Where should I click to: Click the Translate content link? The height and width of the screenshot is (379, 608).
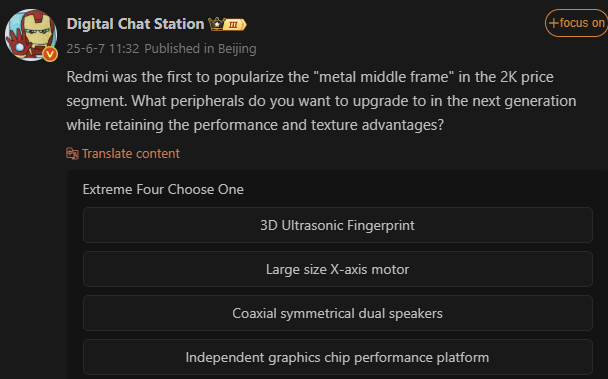pyautogui.click(x=131, y=154)
